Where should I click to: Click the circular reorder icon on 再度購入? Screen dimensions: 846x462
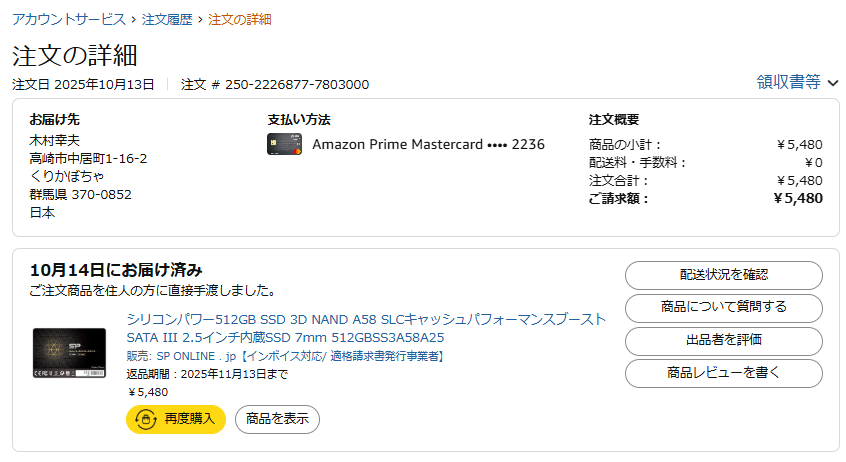coord(145,419)
